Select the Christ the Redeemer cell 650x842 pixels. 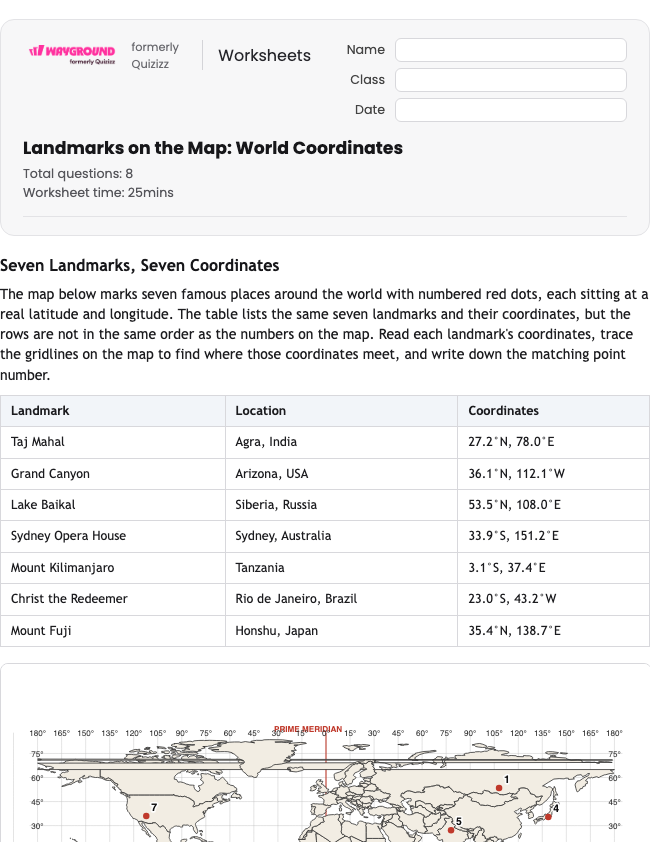[113, 599]
